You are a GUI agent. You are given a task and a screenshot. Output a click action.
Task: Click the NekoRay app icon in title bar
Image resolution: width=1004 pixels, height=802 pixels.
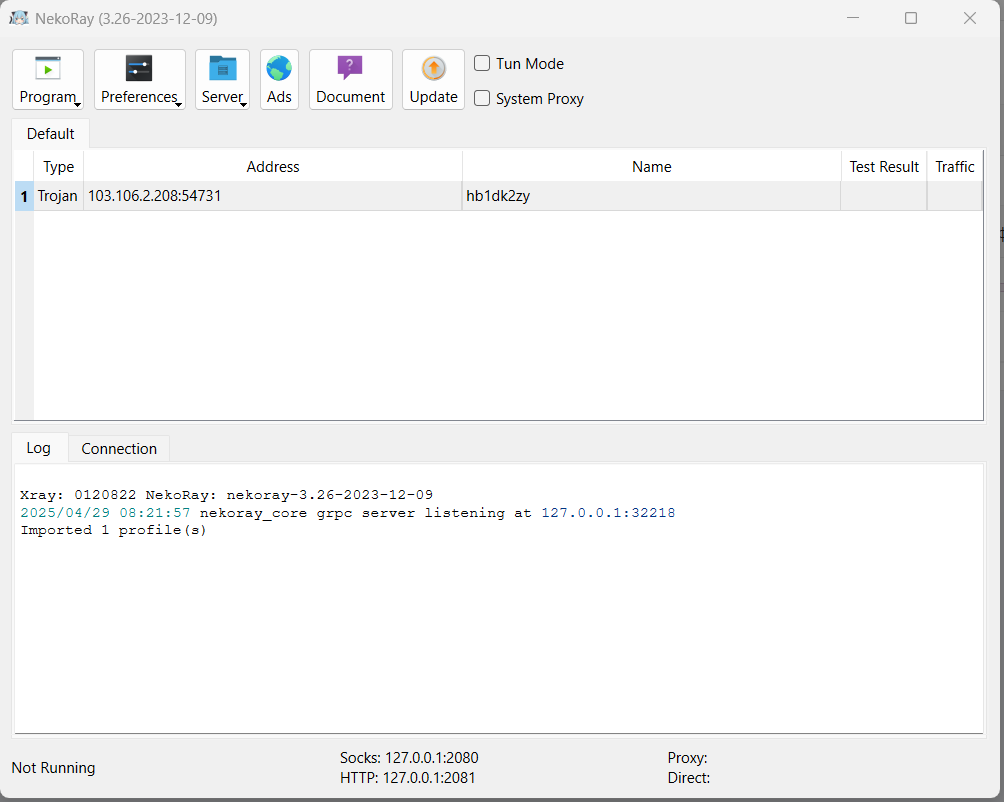click(x=19, y=18)
